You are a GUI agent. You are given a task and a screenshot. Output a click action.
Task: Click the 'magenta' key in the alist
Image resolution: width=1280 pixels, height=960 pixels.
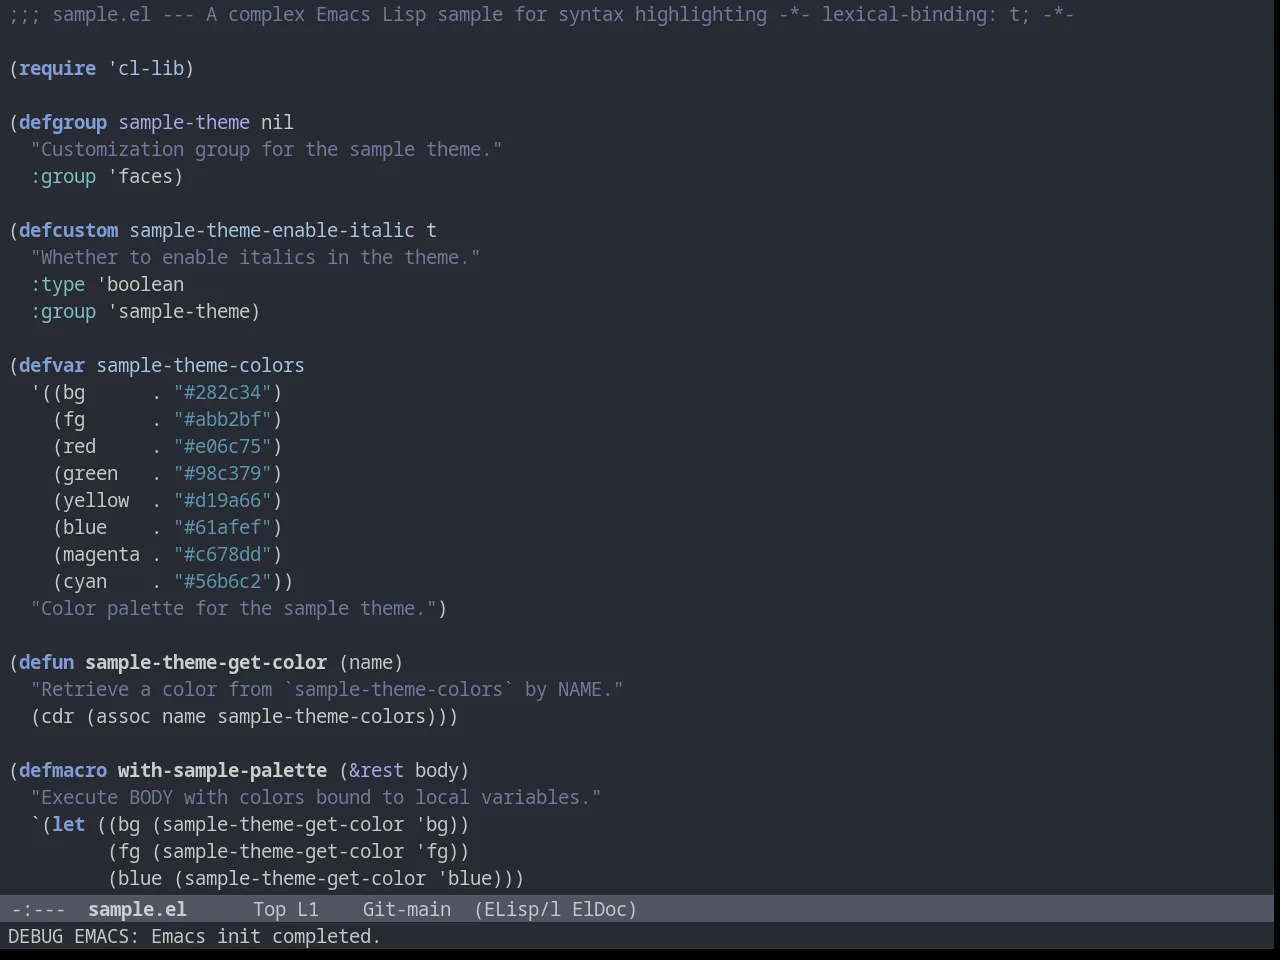click(101, 554)
